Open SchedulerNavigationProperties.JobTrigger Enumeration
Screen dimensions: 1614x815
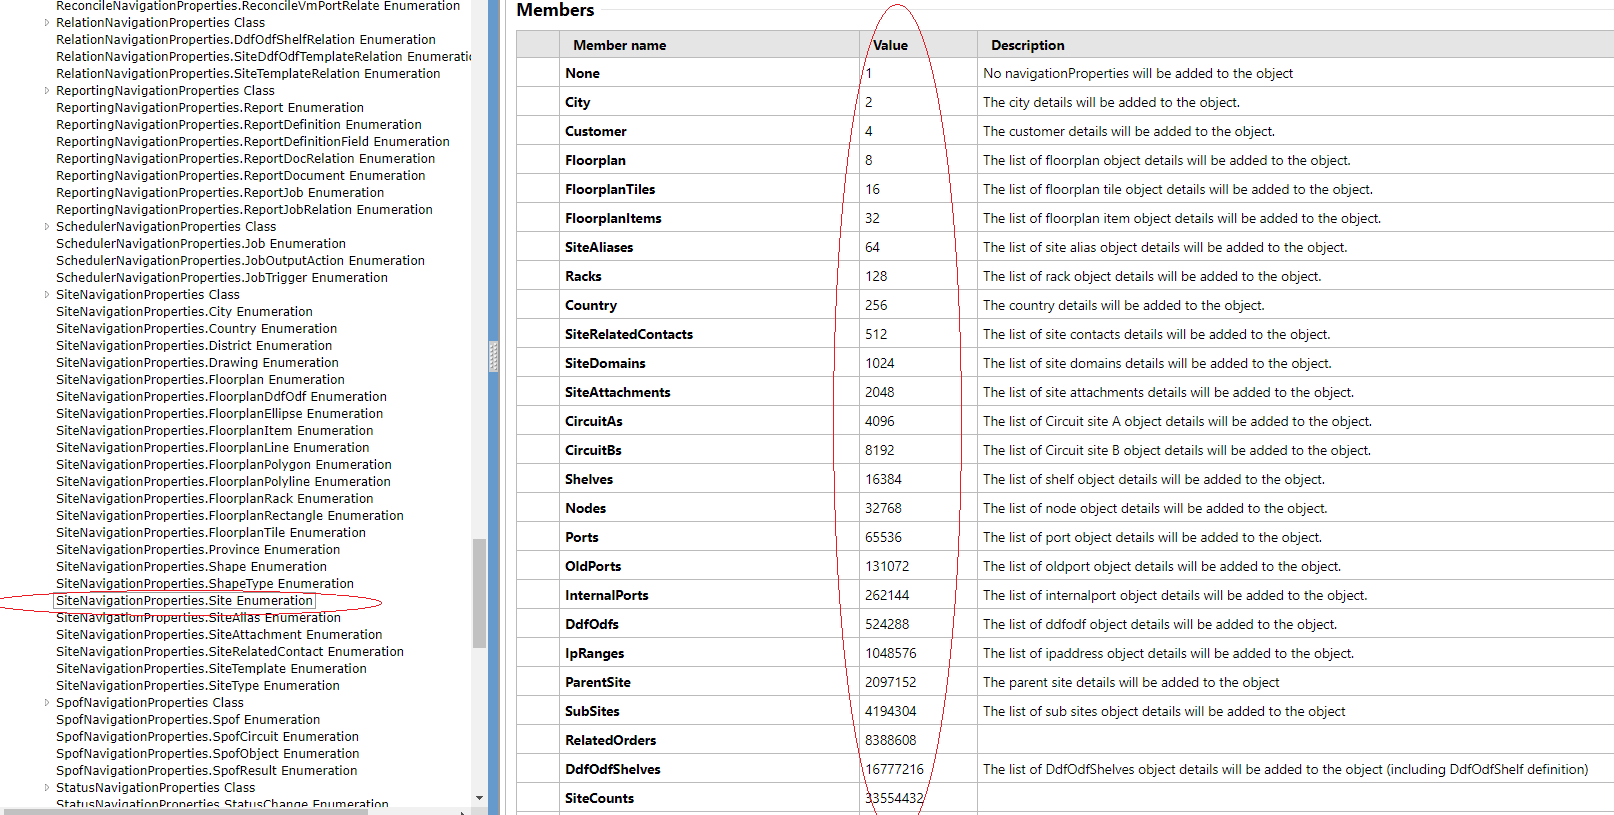(x=221, y=278)
